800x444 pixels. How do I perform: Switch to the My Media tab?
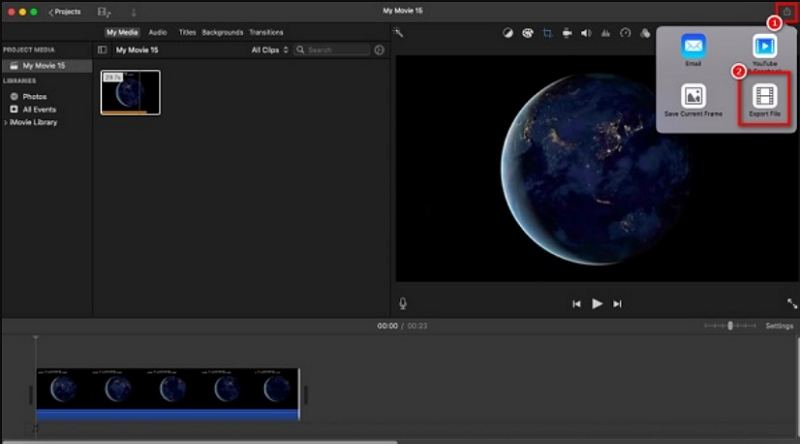pos(122,32)
